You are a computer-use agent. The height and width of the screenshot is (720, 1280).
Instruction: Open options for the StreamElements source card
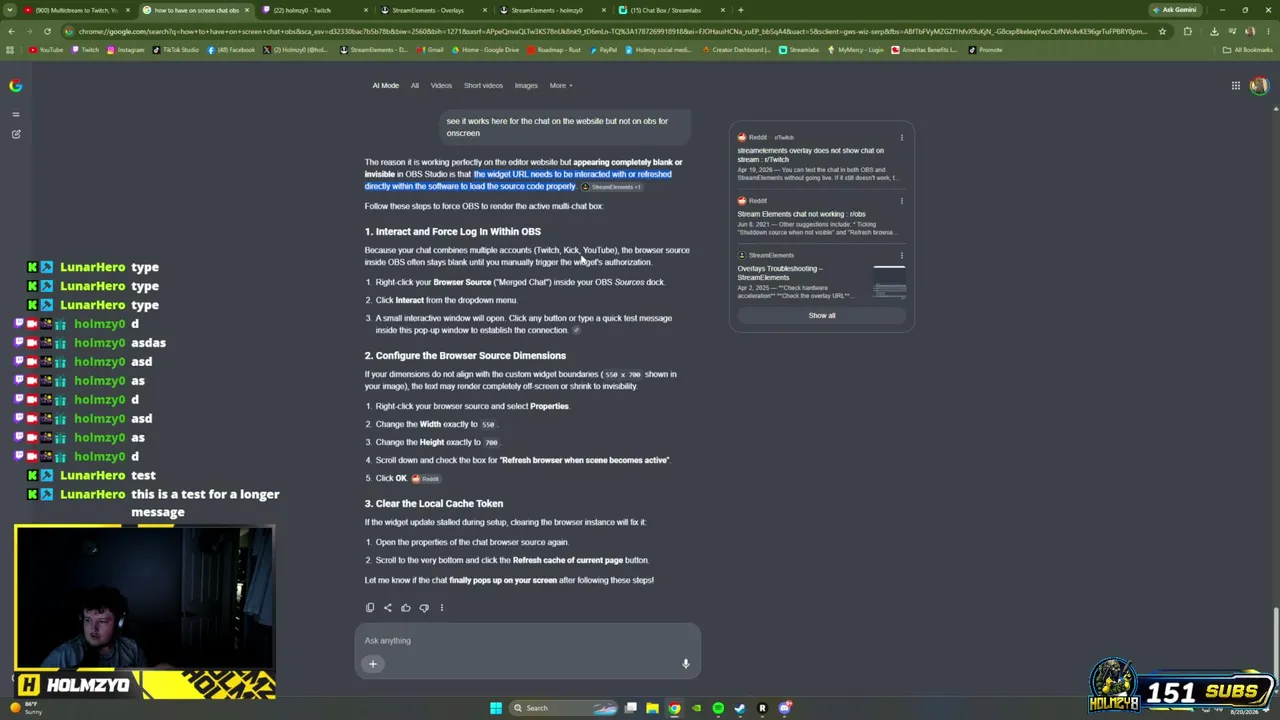point(901,255)
